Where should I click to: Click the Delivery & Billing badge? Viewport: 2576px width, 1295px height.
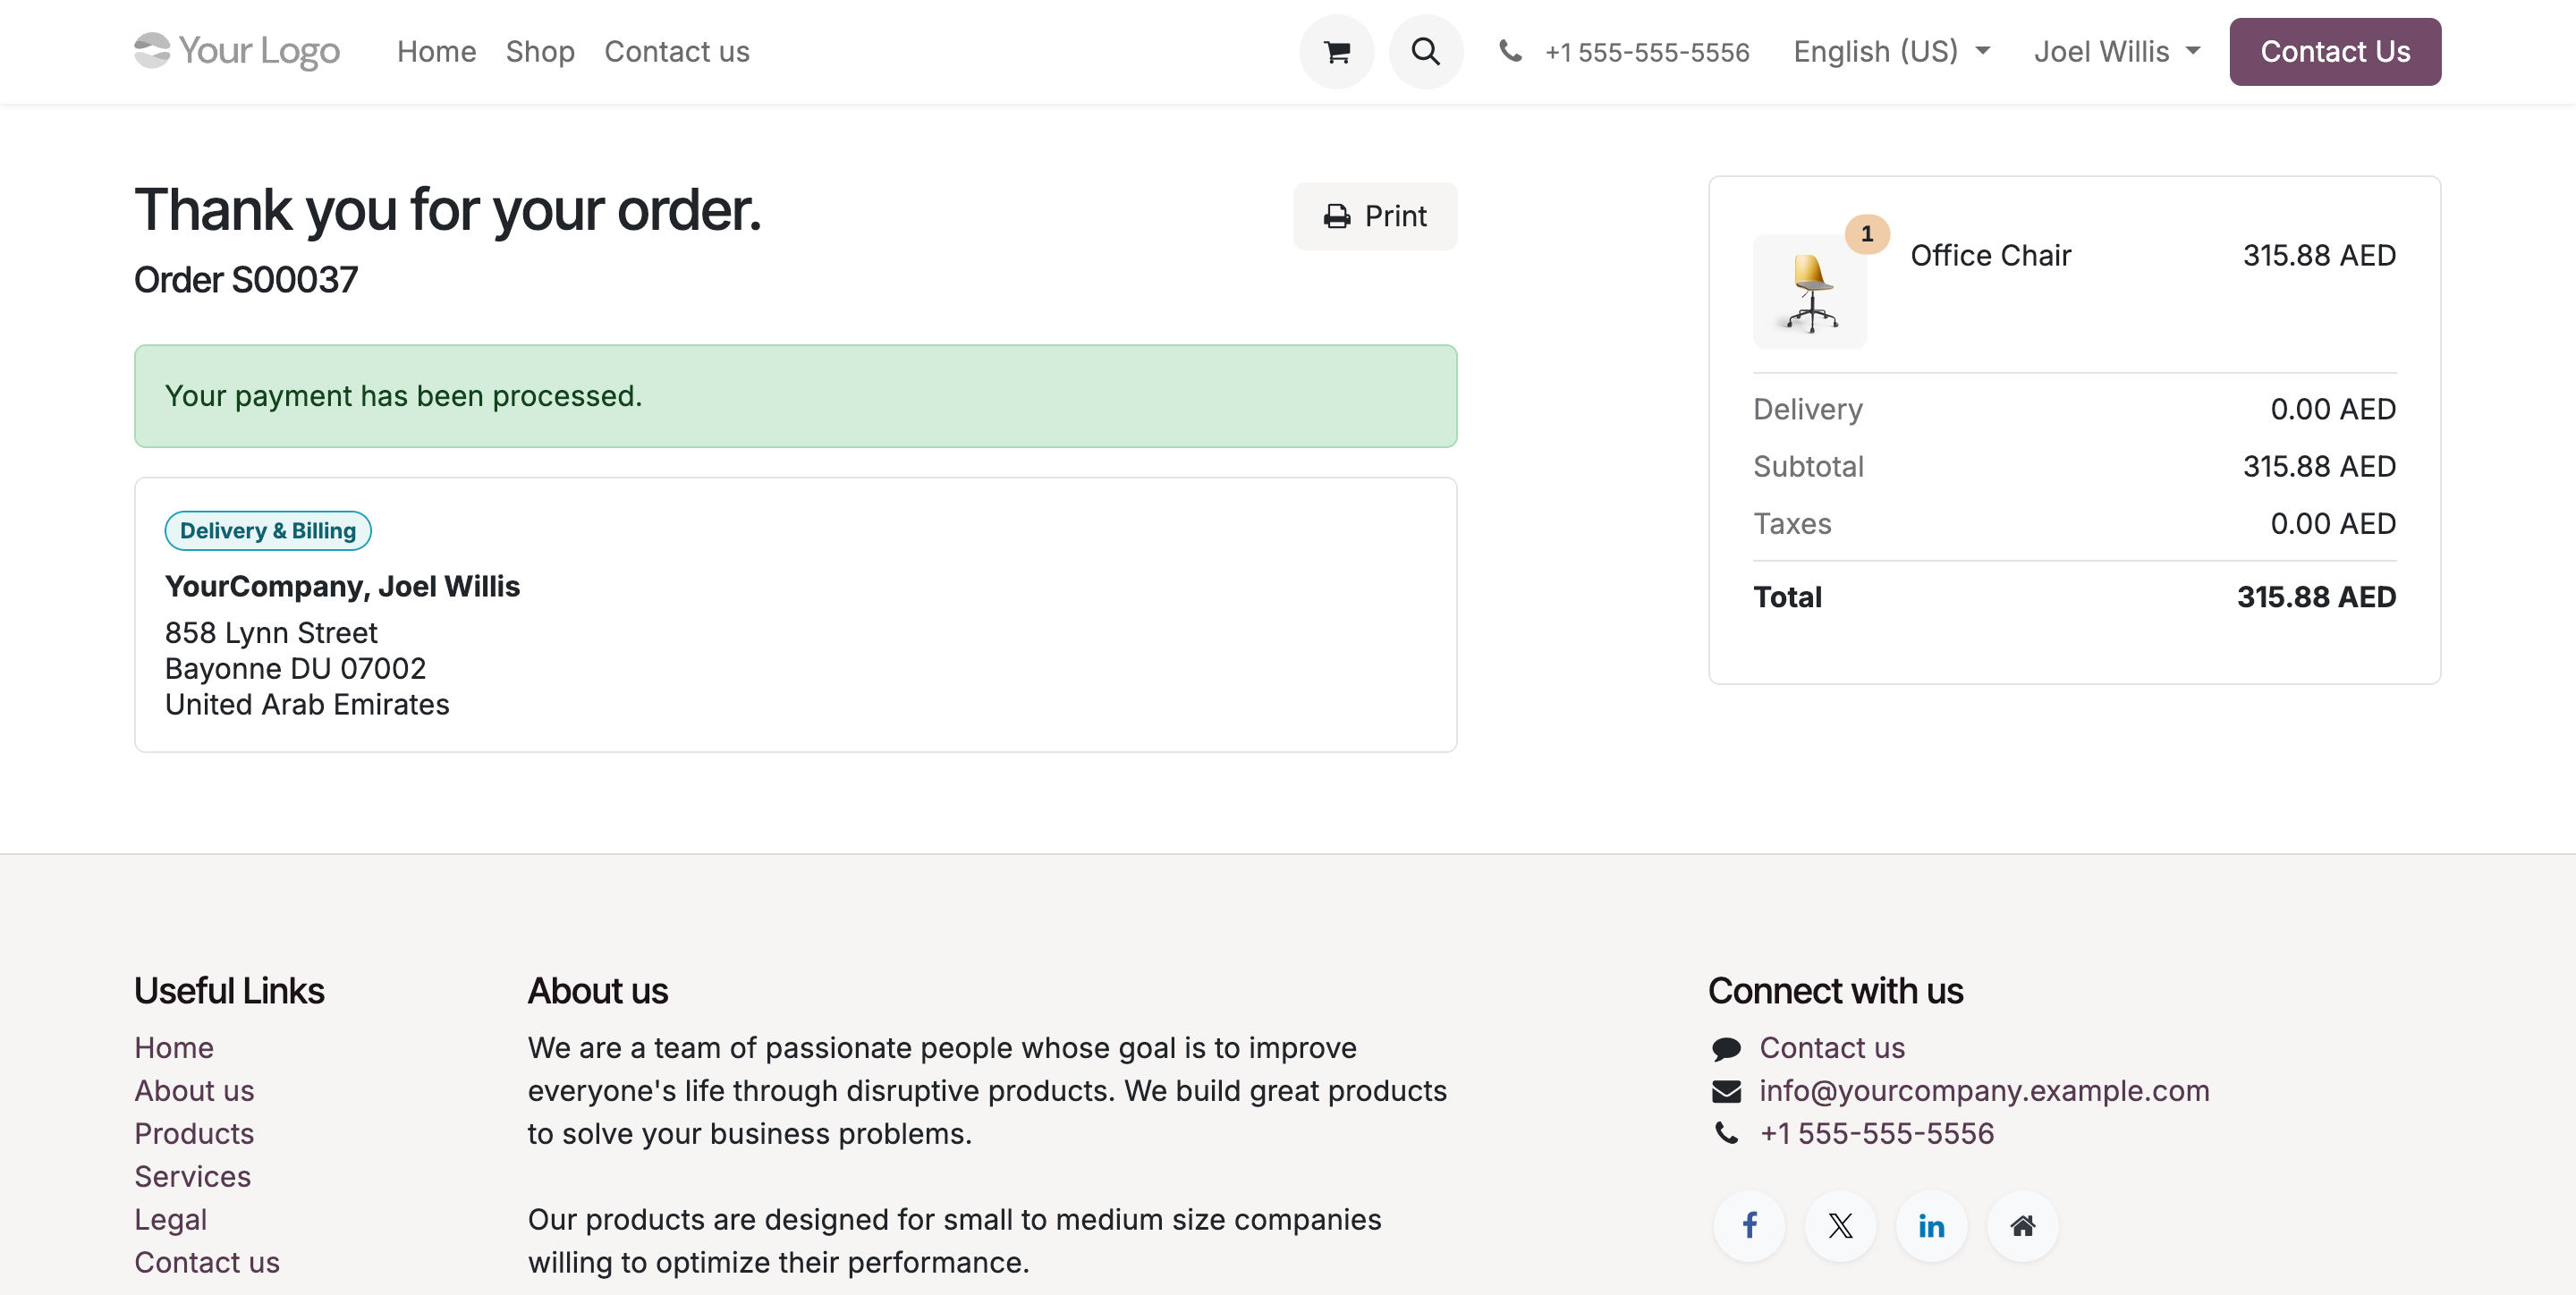268,530
